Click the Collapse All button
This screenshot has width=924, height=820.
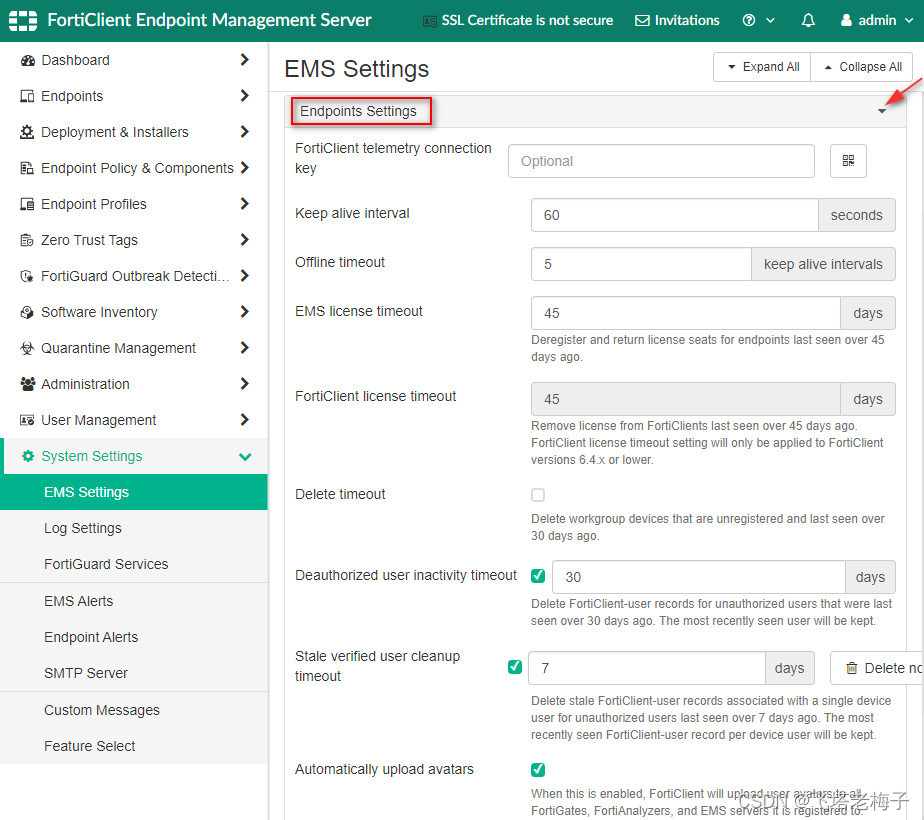pos(862,67)
